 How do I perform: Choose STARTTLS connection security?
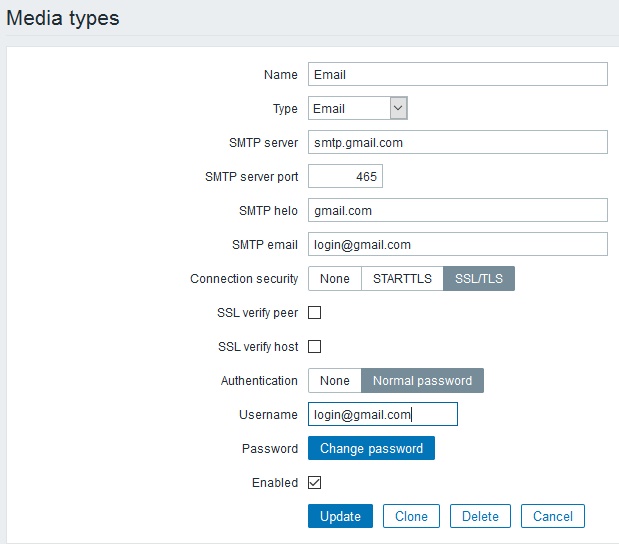click(x=402, y=278)
